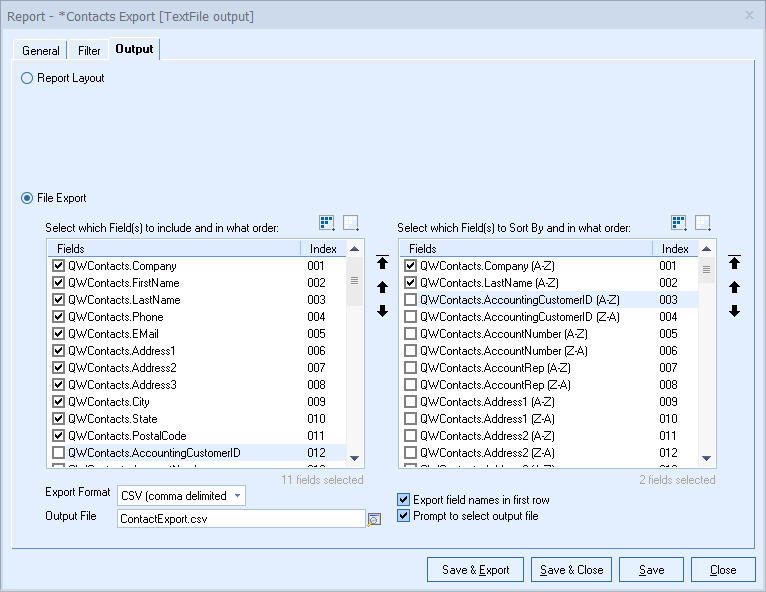
Task: Sort by the Index column in the Sort By list
Action: (x=675, y=249)
